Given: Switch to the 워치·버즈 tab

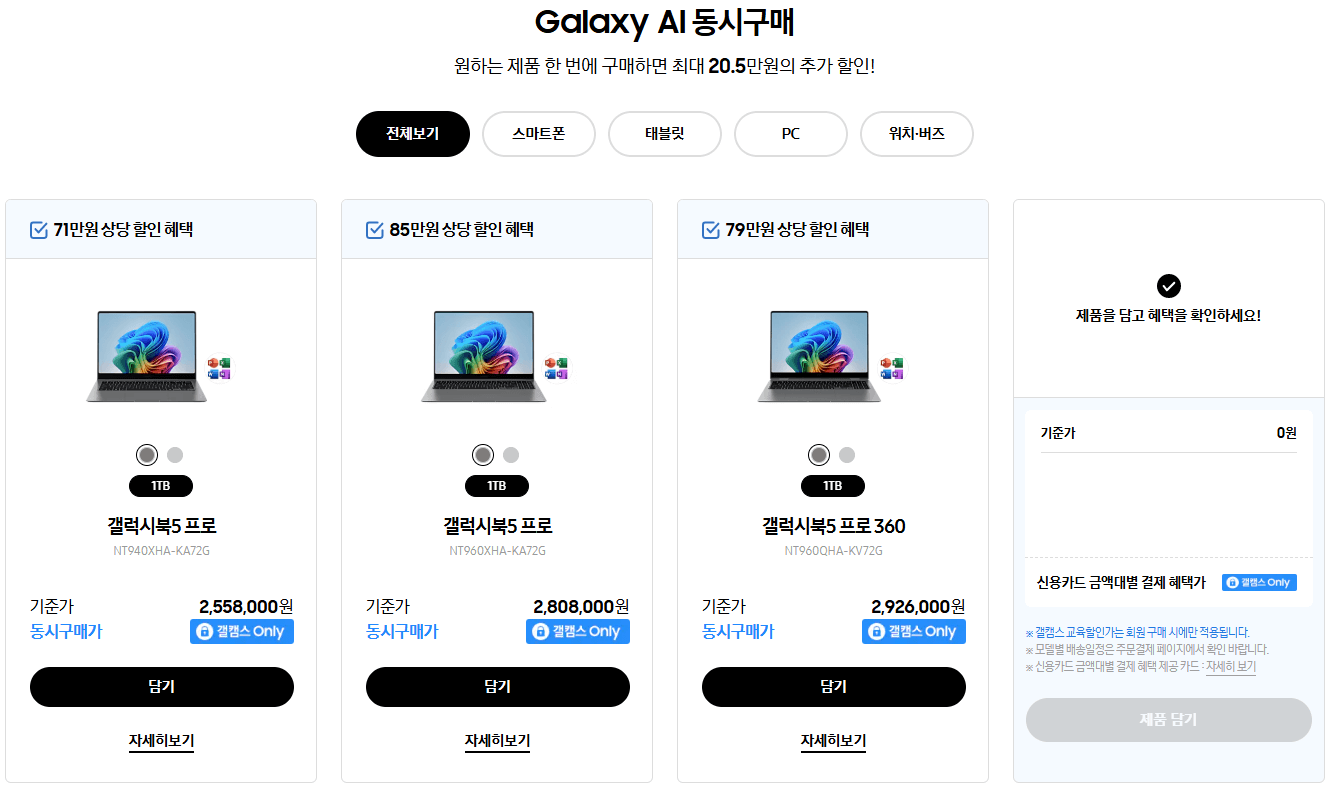Looking at the screenshot, I should (x=916, y=133).
